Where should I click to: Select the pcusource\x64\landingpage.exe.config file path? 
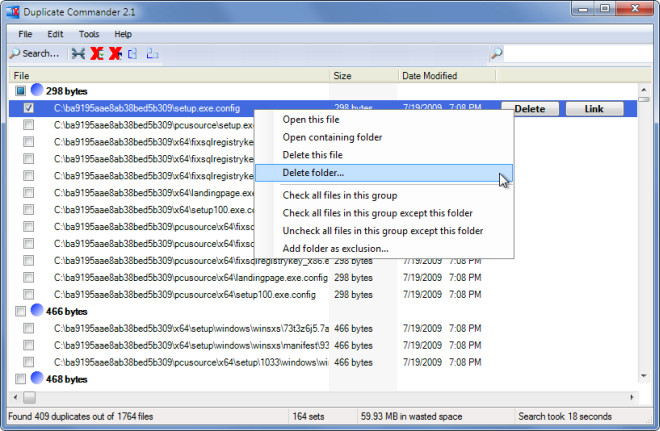tap(191, 277)
